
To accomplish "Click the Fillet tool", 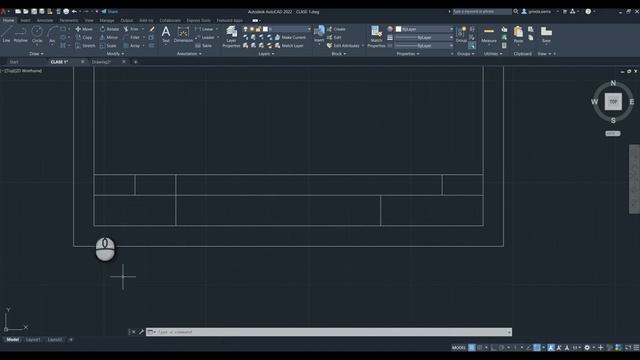I will (x=131, y=37).
